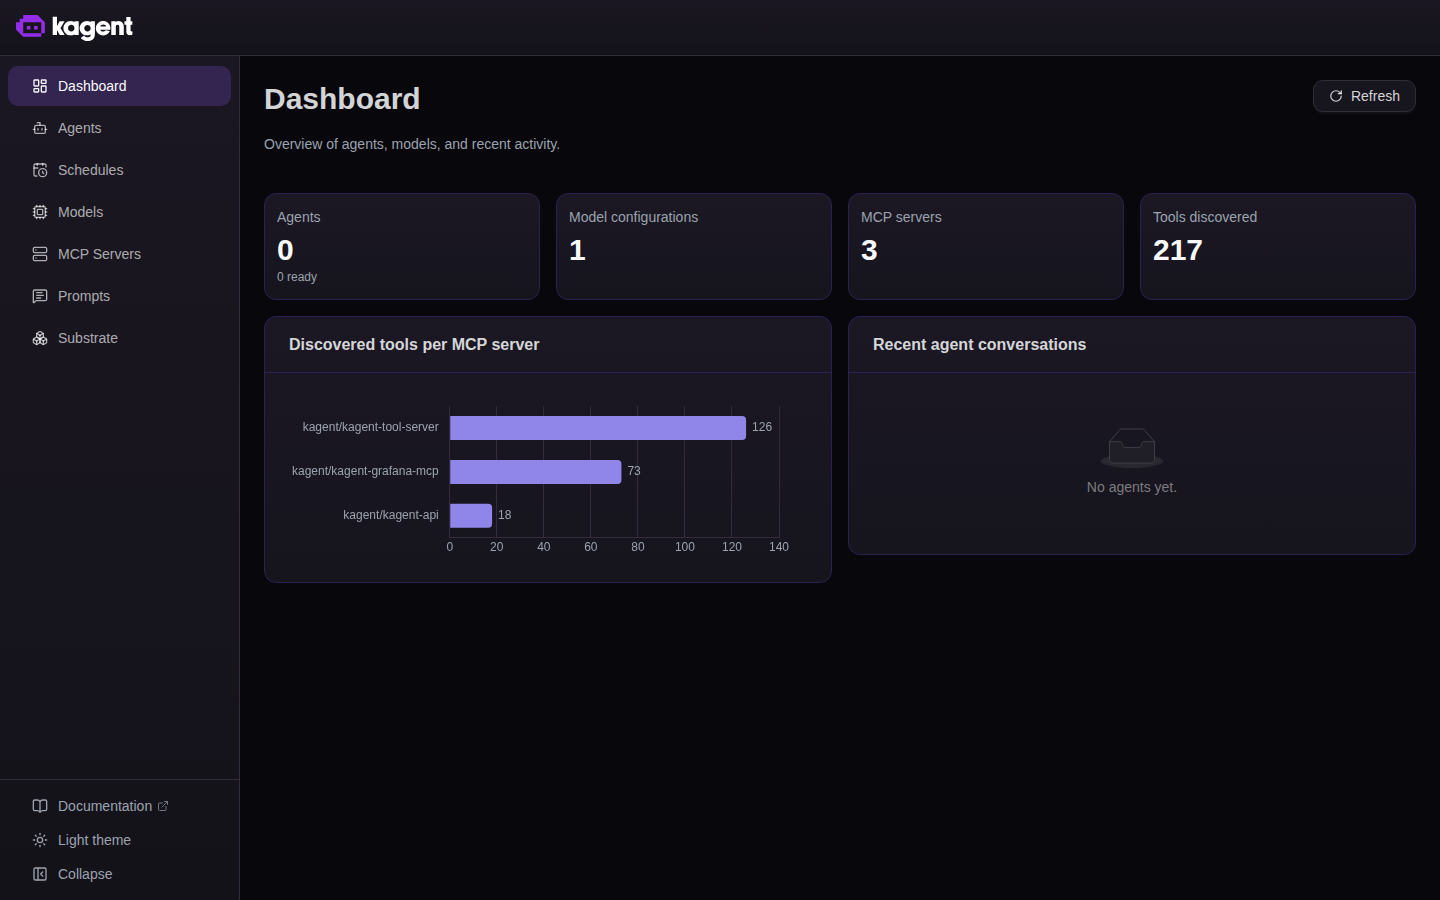Open the Substrate page
Image resolution: width=1440 pixels, height=900 pixels.
pos(119,338)
